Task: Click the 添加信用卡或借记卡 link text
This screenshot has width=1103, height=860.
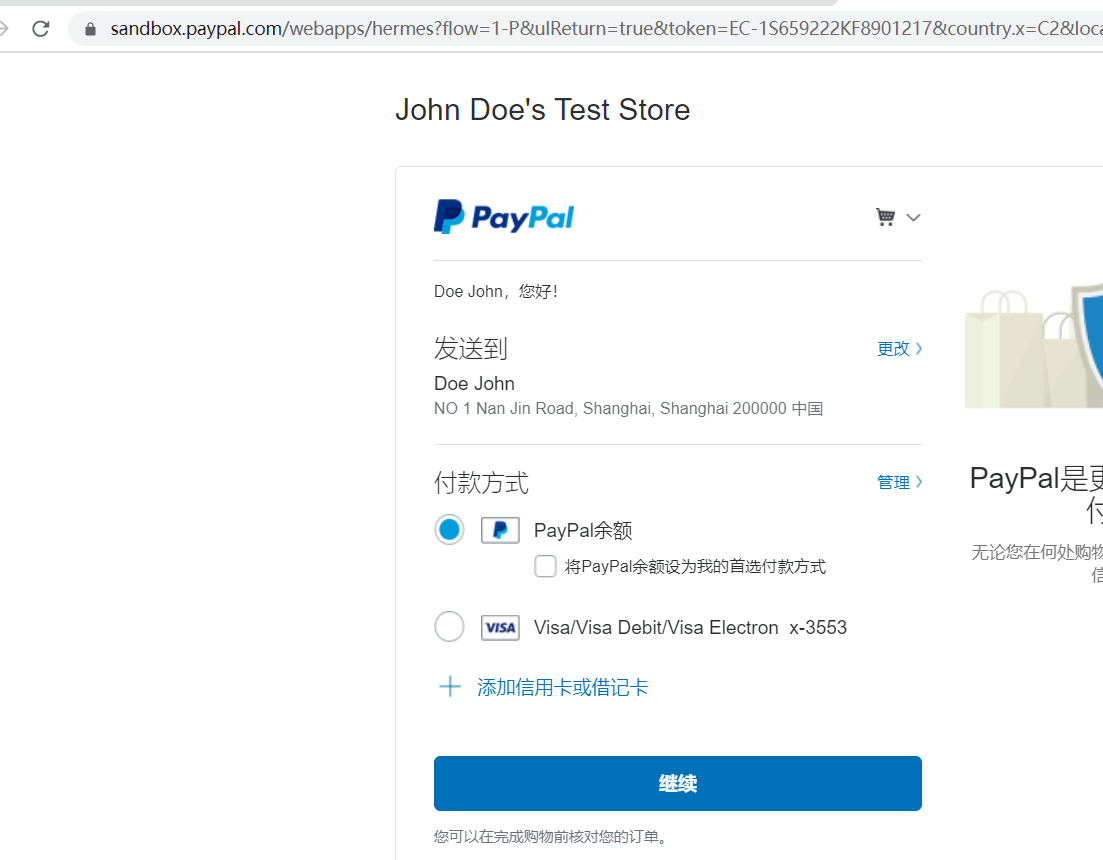Action: coord(562,687)
